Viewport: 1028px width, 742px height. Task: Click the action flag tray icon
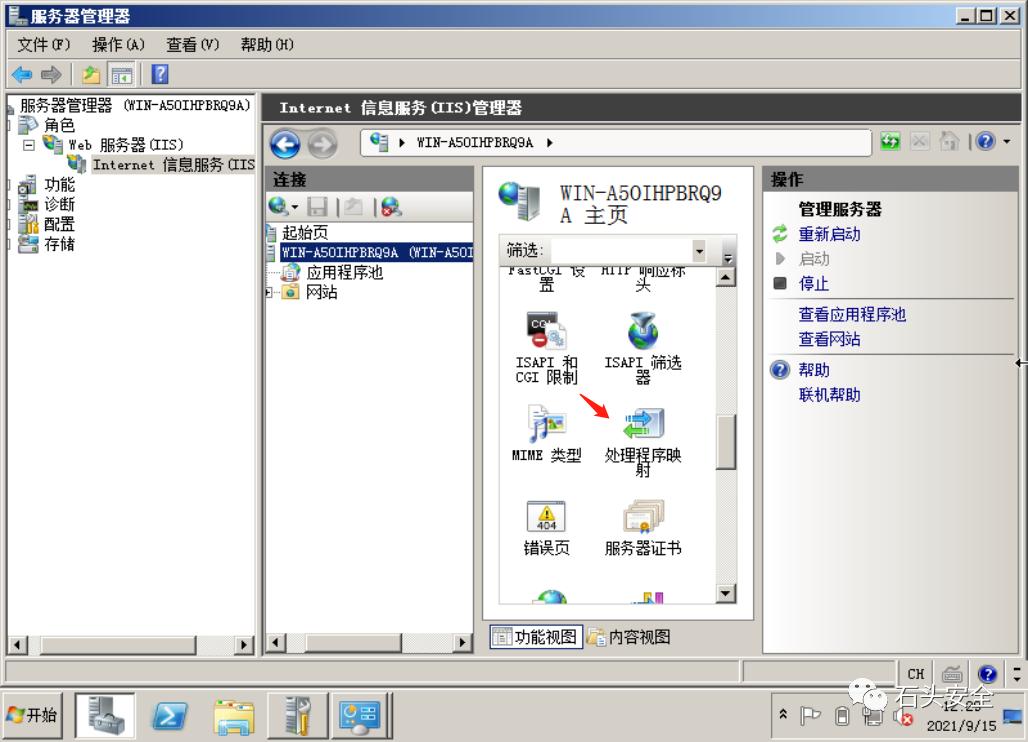810,716
